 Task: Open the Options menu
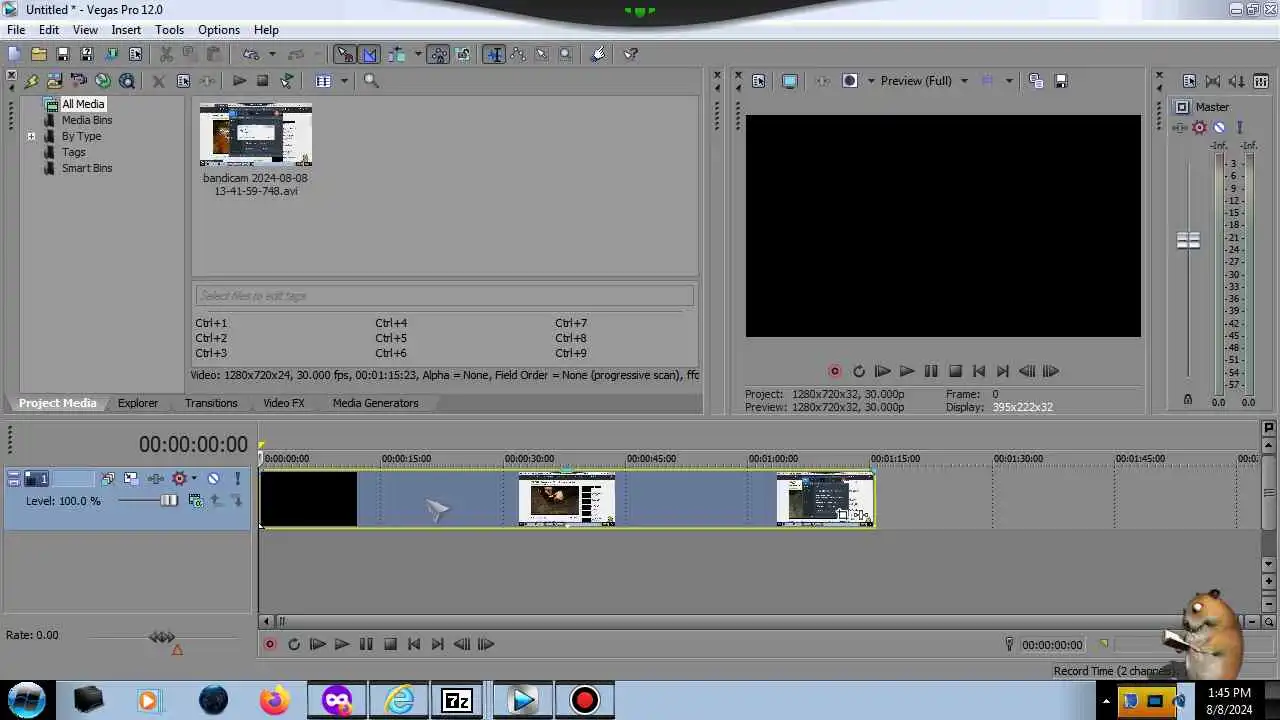tap(219, 30)
